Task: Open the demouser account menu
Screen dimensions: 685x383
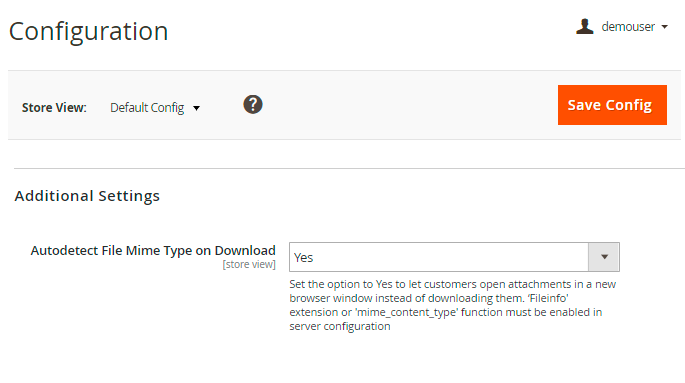Action: [x=622, y=27]
